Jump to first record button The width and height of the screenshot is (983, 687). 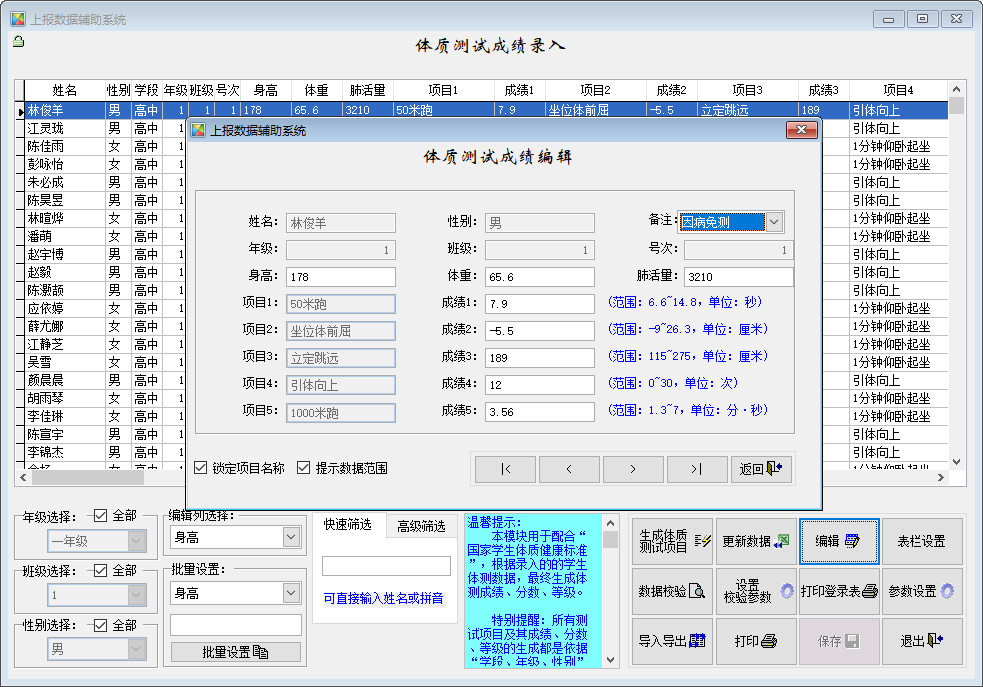[x=505, y=469]
